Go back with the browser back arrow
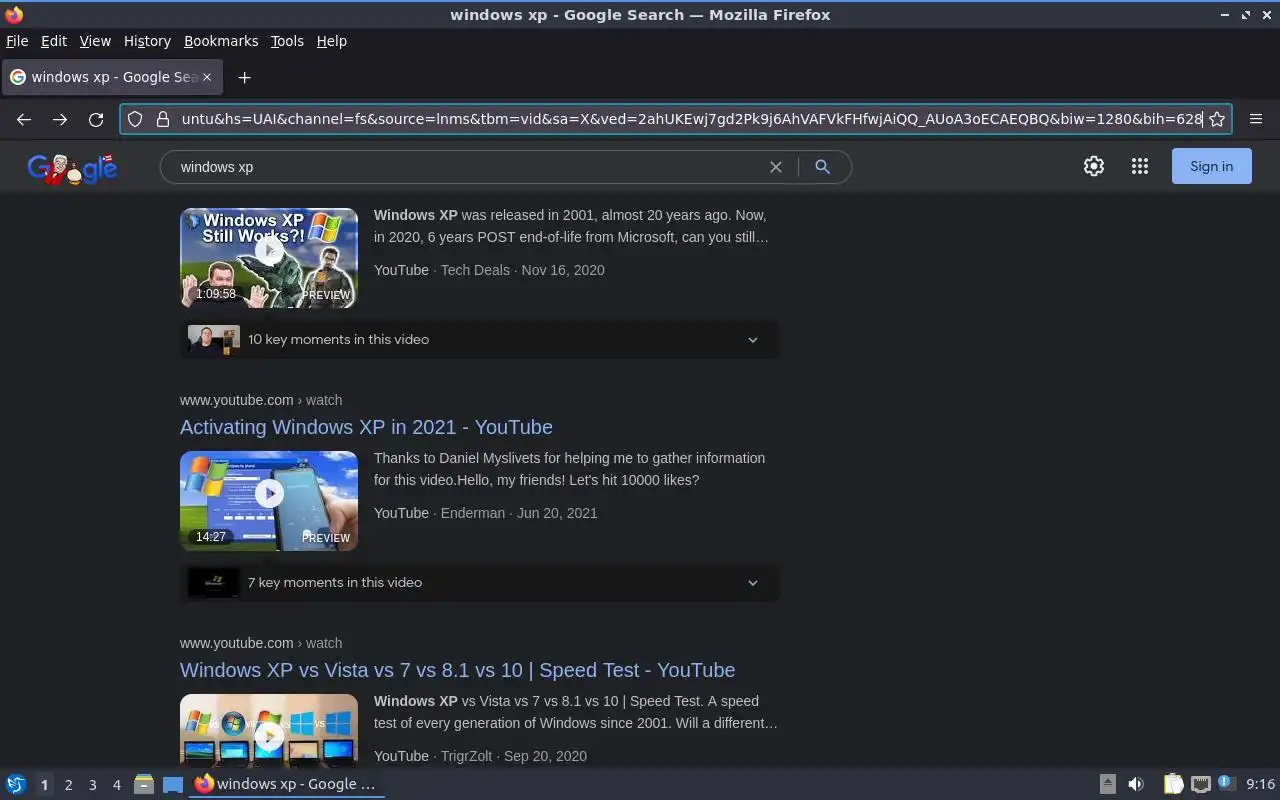The height and width of the screenshot is (800, 1280). pyautogui.click(x=24, y=119)
